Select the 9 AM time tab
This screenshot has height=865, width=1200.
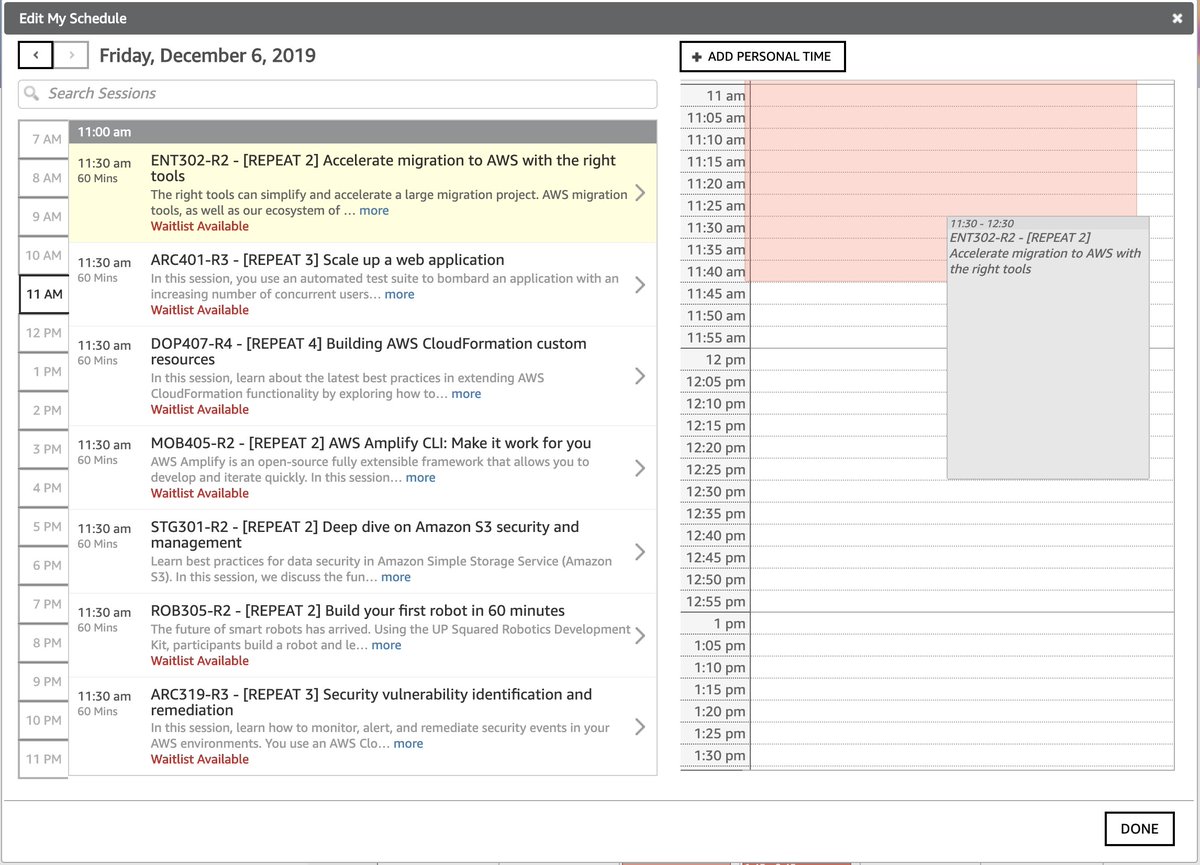44,216
